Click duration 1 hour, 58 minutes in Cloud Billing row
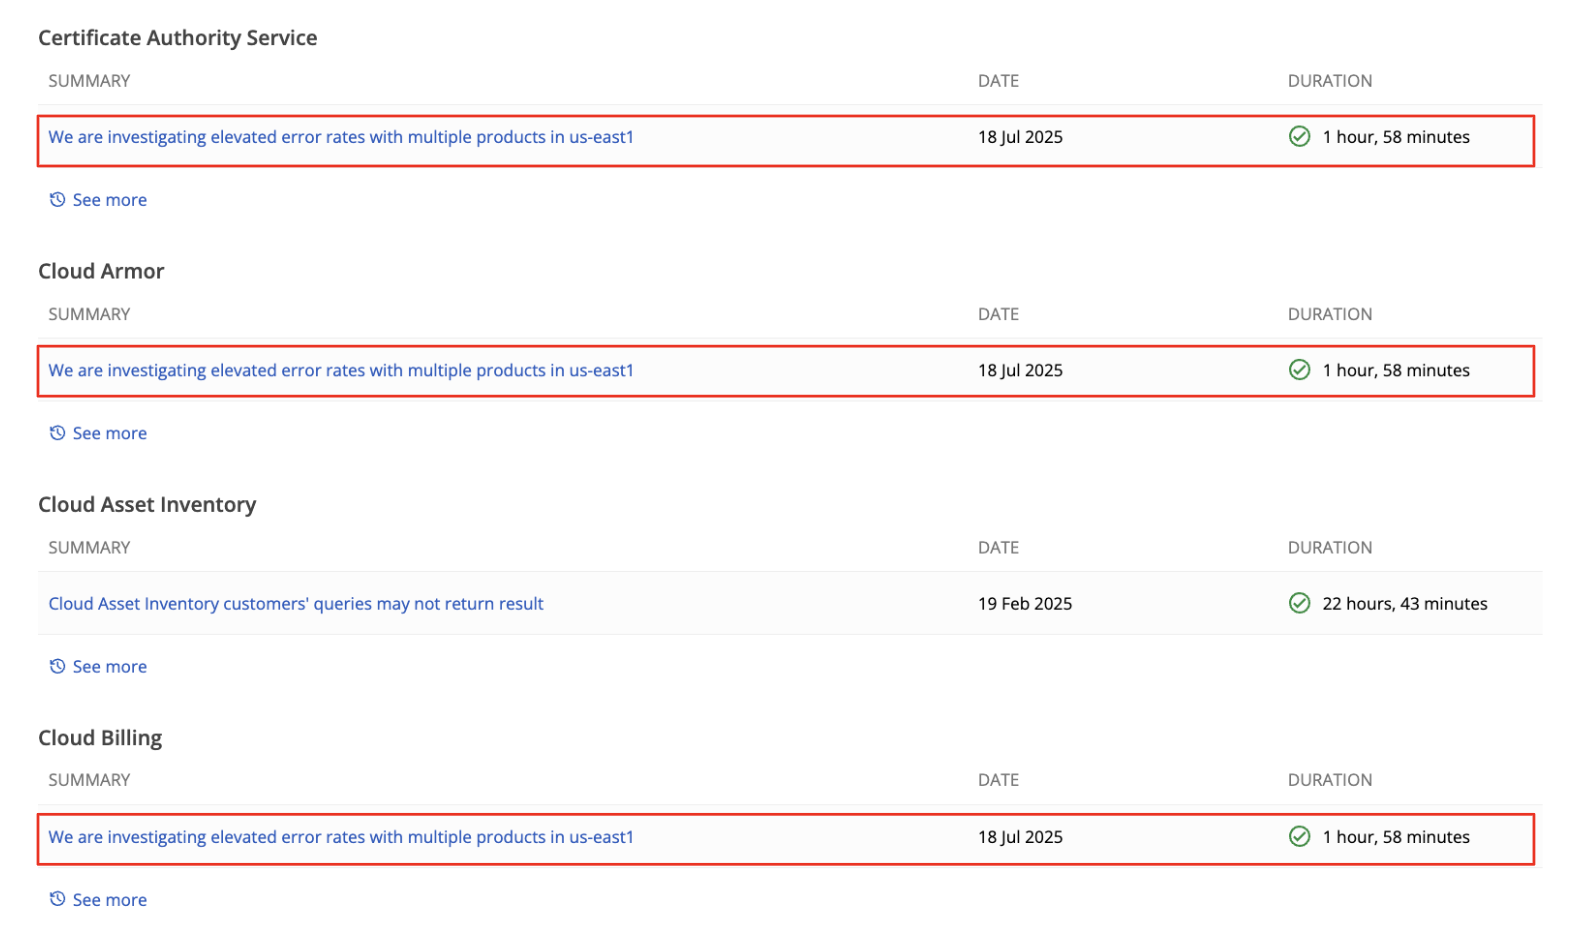The height and width of the screenshot is (934, 1594). point(1396,837)
